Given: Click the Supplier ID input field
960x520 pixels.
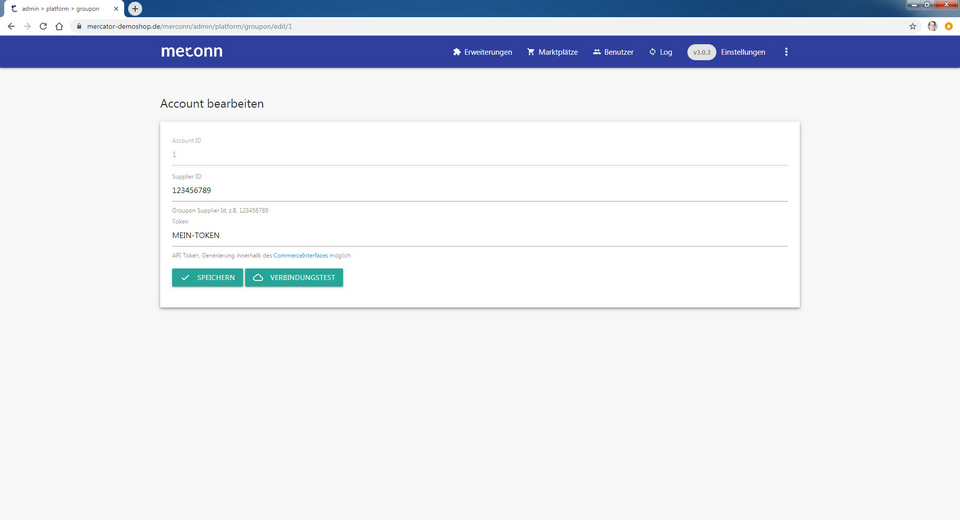Looking at the screenshot, I should point(479,190).
